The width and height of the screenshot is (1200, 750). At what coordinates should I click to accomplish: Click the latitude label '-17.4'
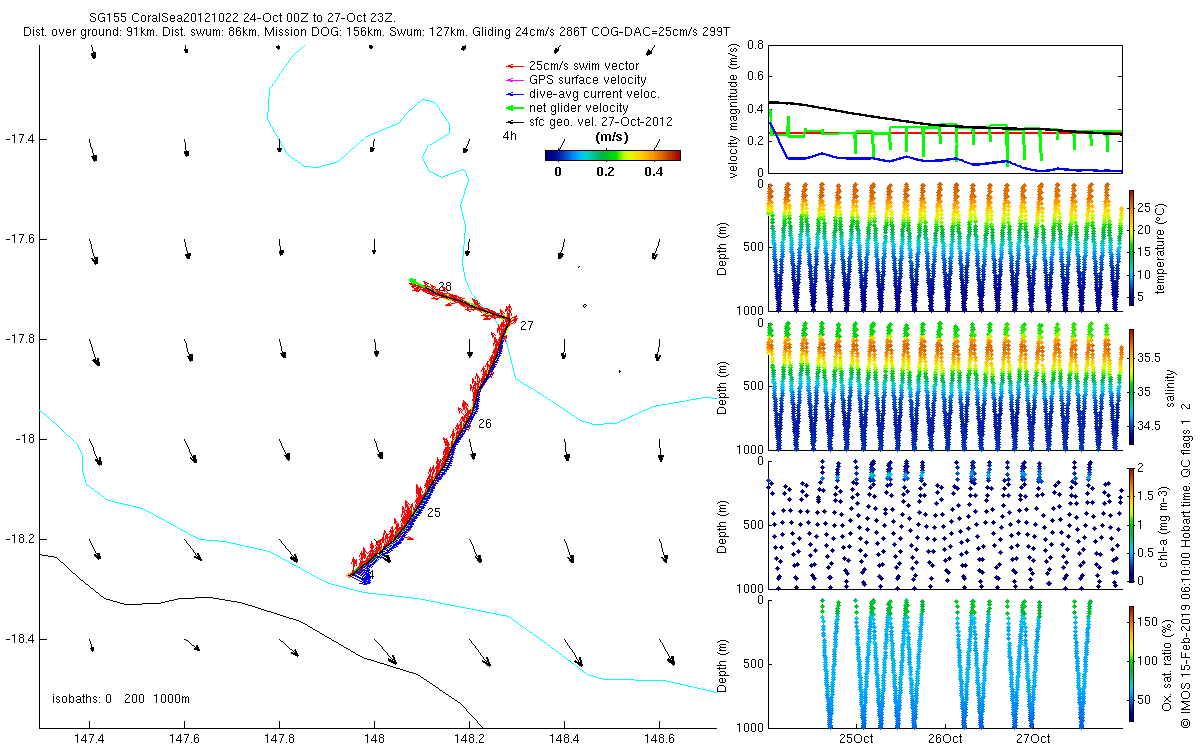coord(19,139)
